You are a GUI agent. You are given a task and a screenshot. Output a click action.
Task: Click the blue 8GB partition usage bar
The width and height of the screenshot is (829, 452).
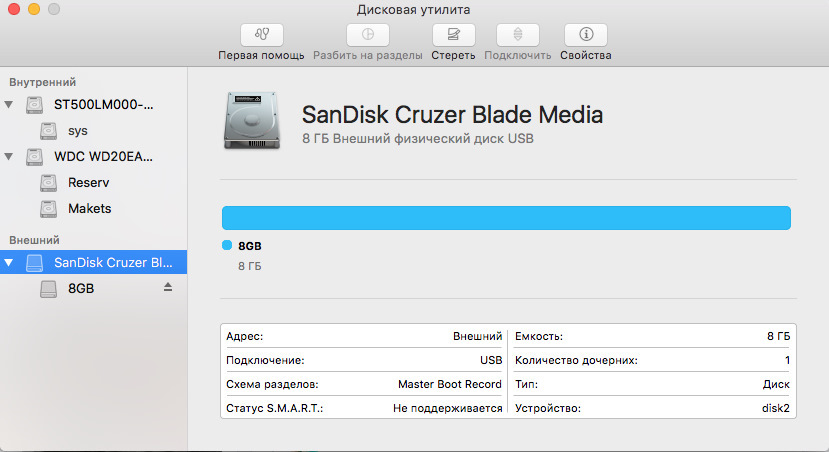point(505,218)
